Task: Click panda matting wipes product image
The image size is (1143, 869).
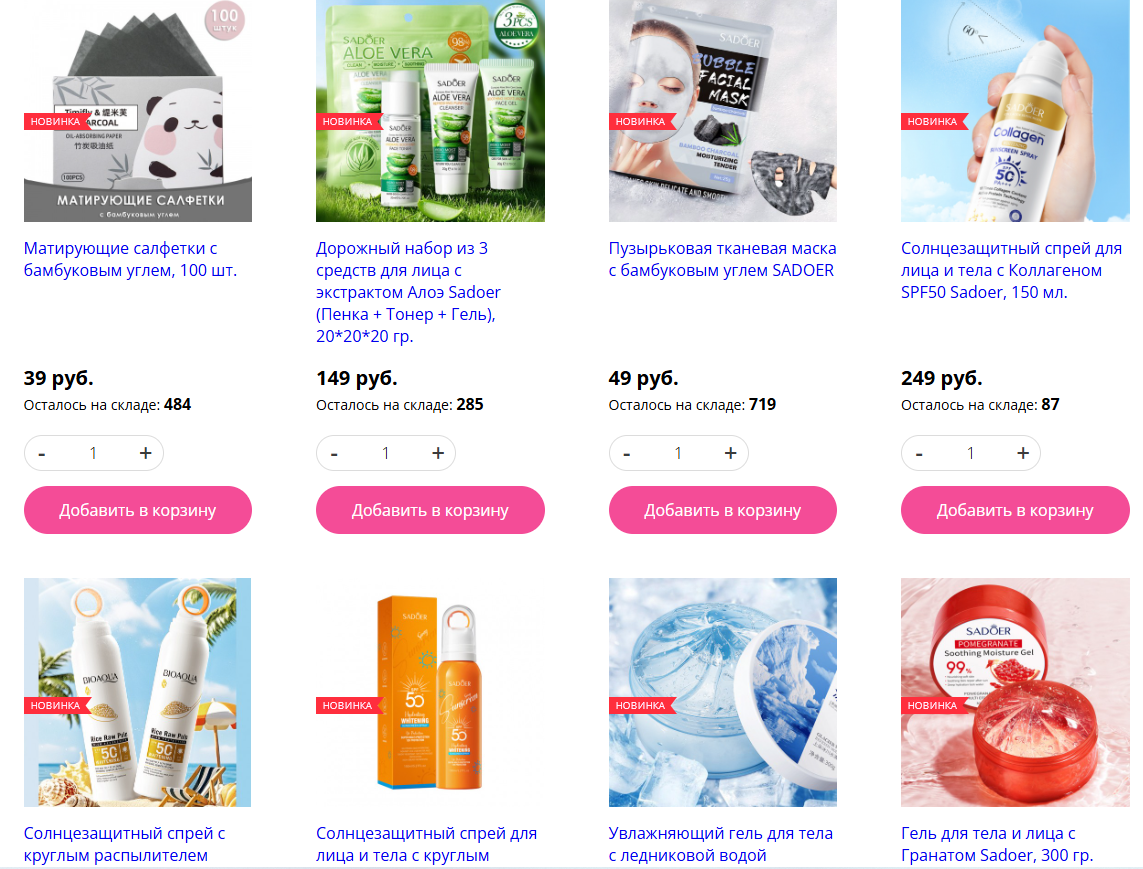Action: 138,111
